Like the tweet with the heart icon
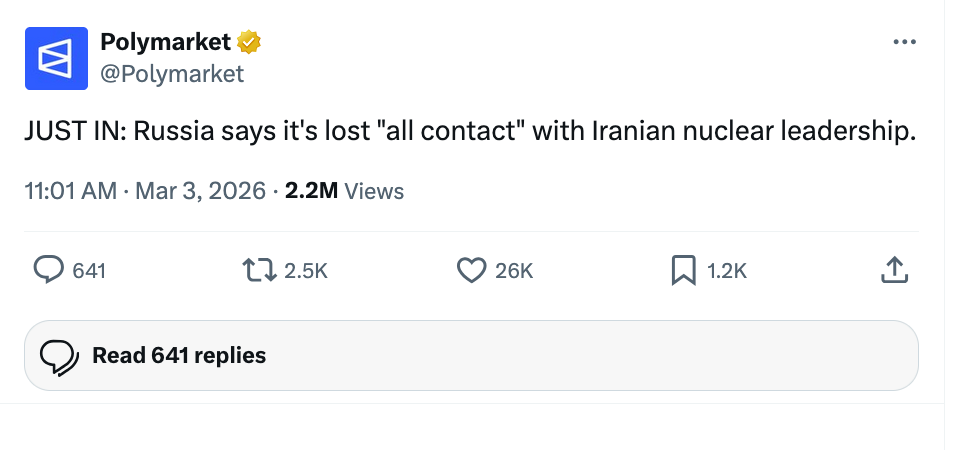 point(470,269)
